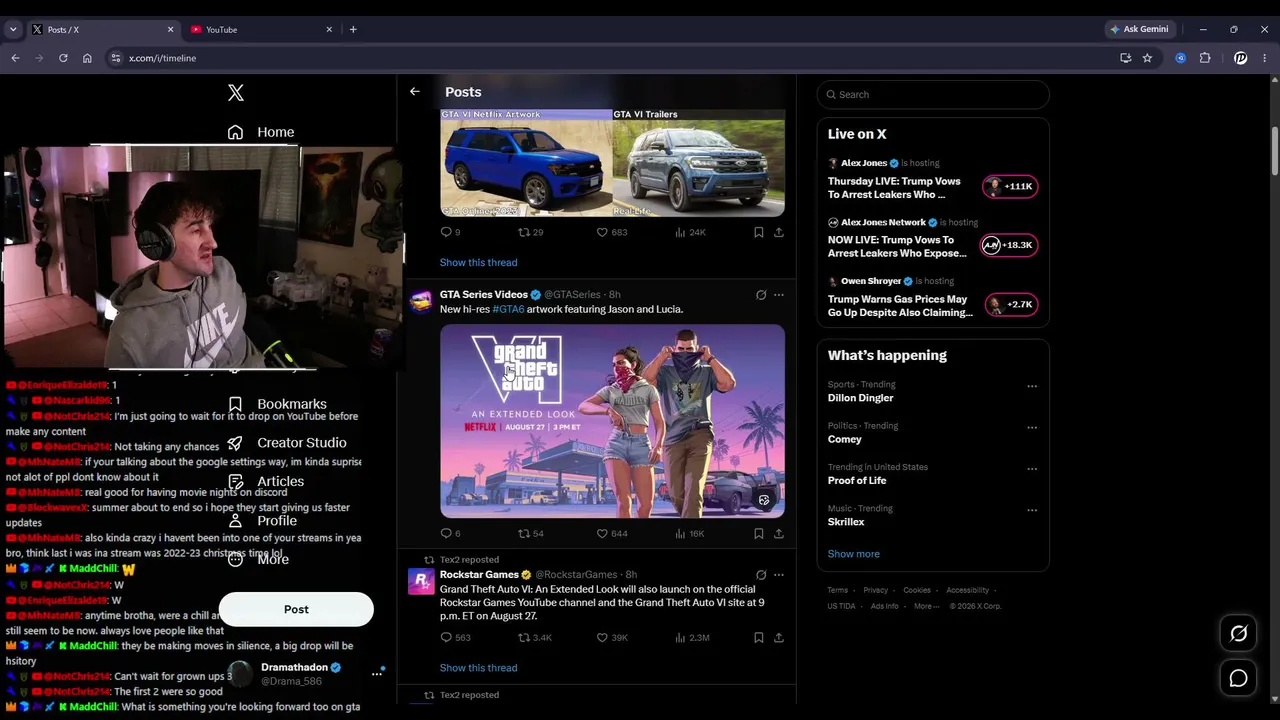The width and height of the screenshot is (1280, 720).
Task: Open the Dramathadon account menu dots
Action: coord(377,674)
